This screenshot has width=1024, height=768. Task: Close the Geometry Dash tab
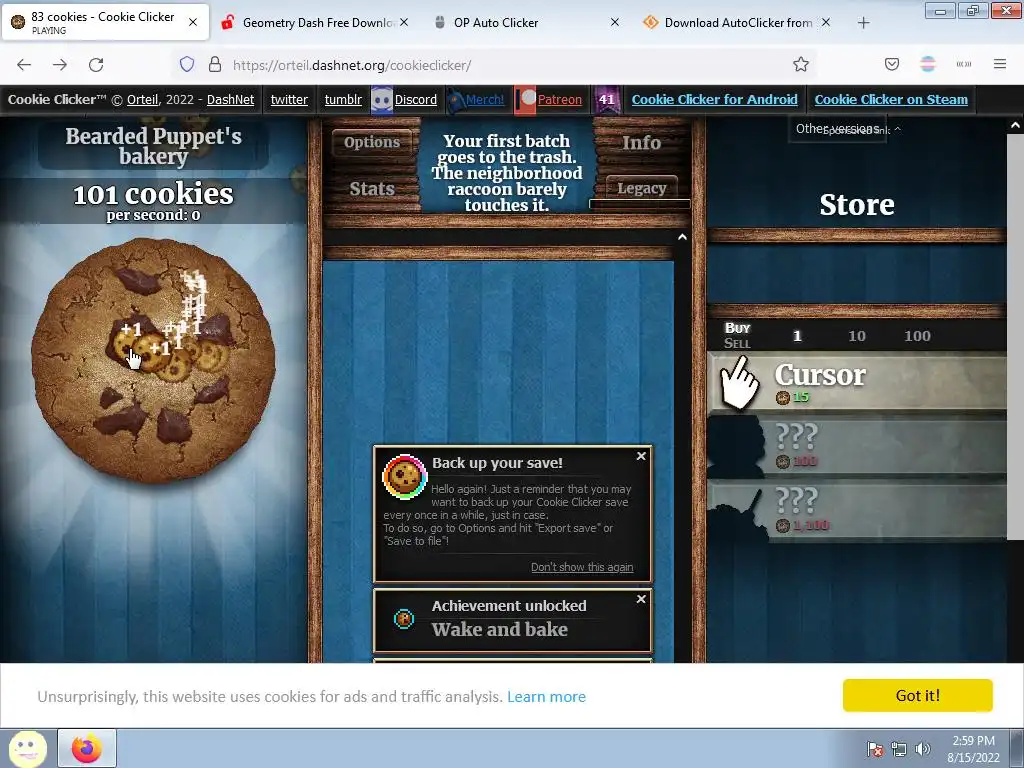(404, 22)
